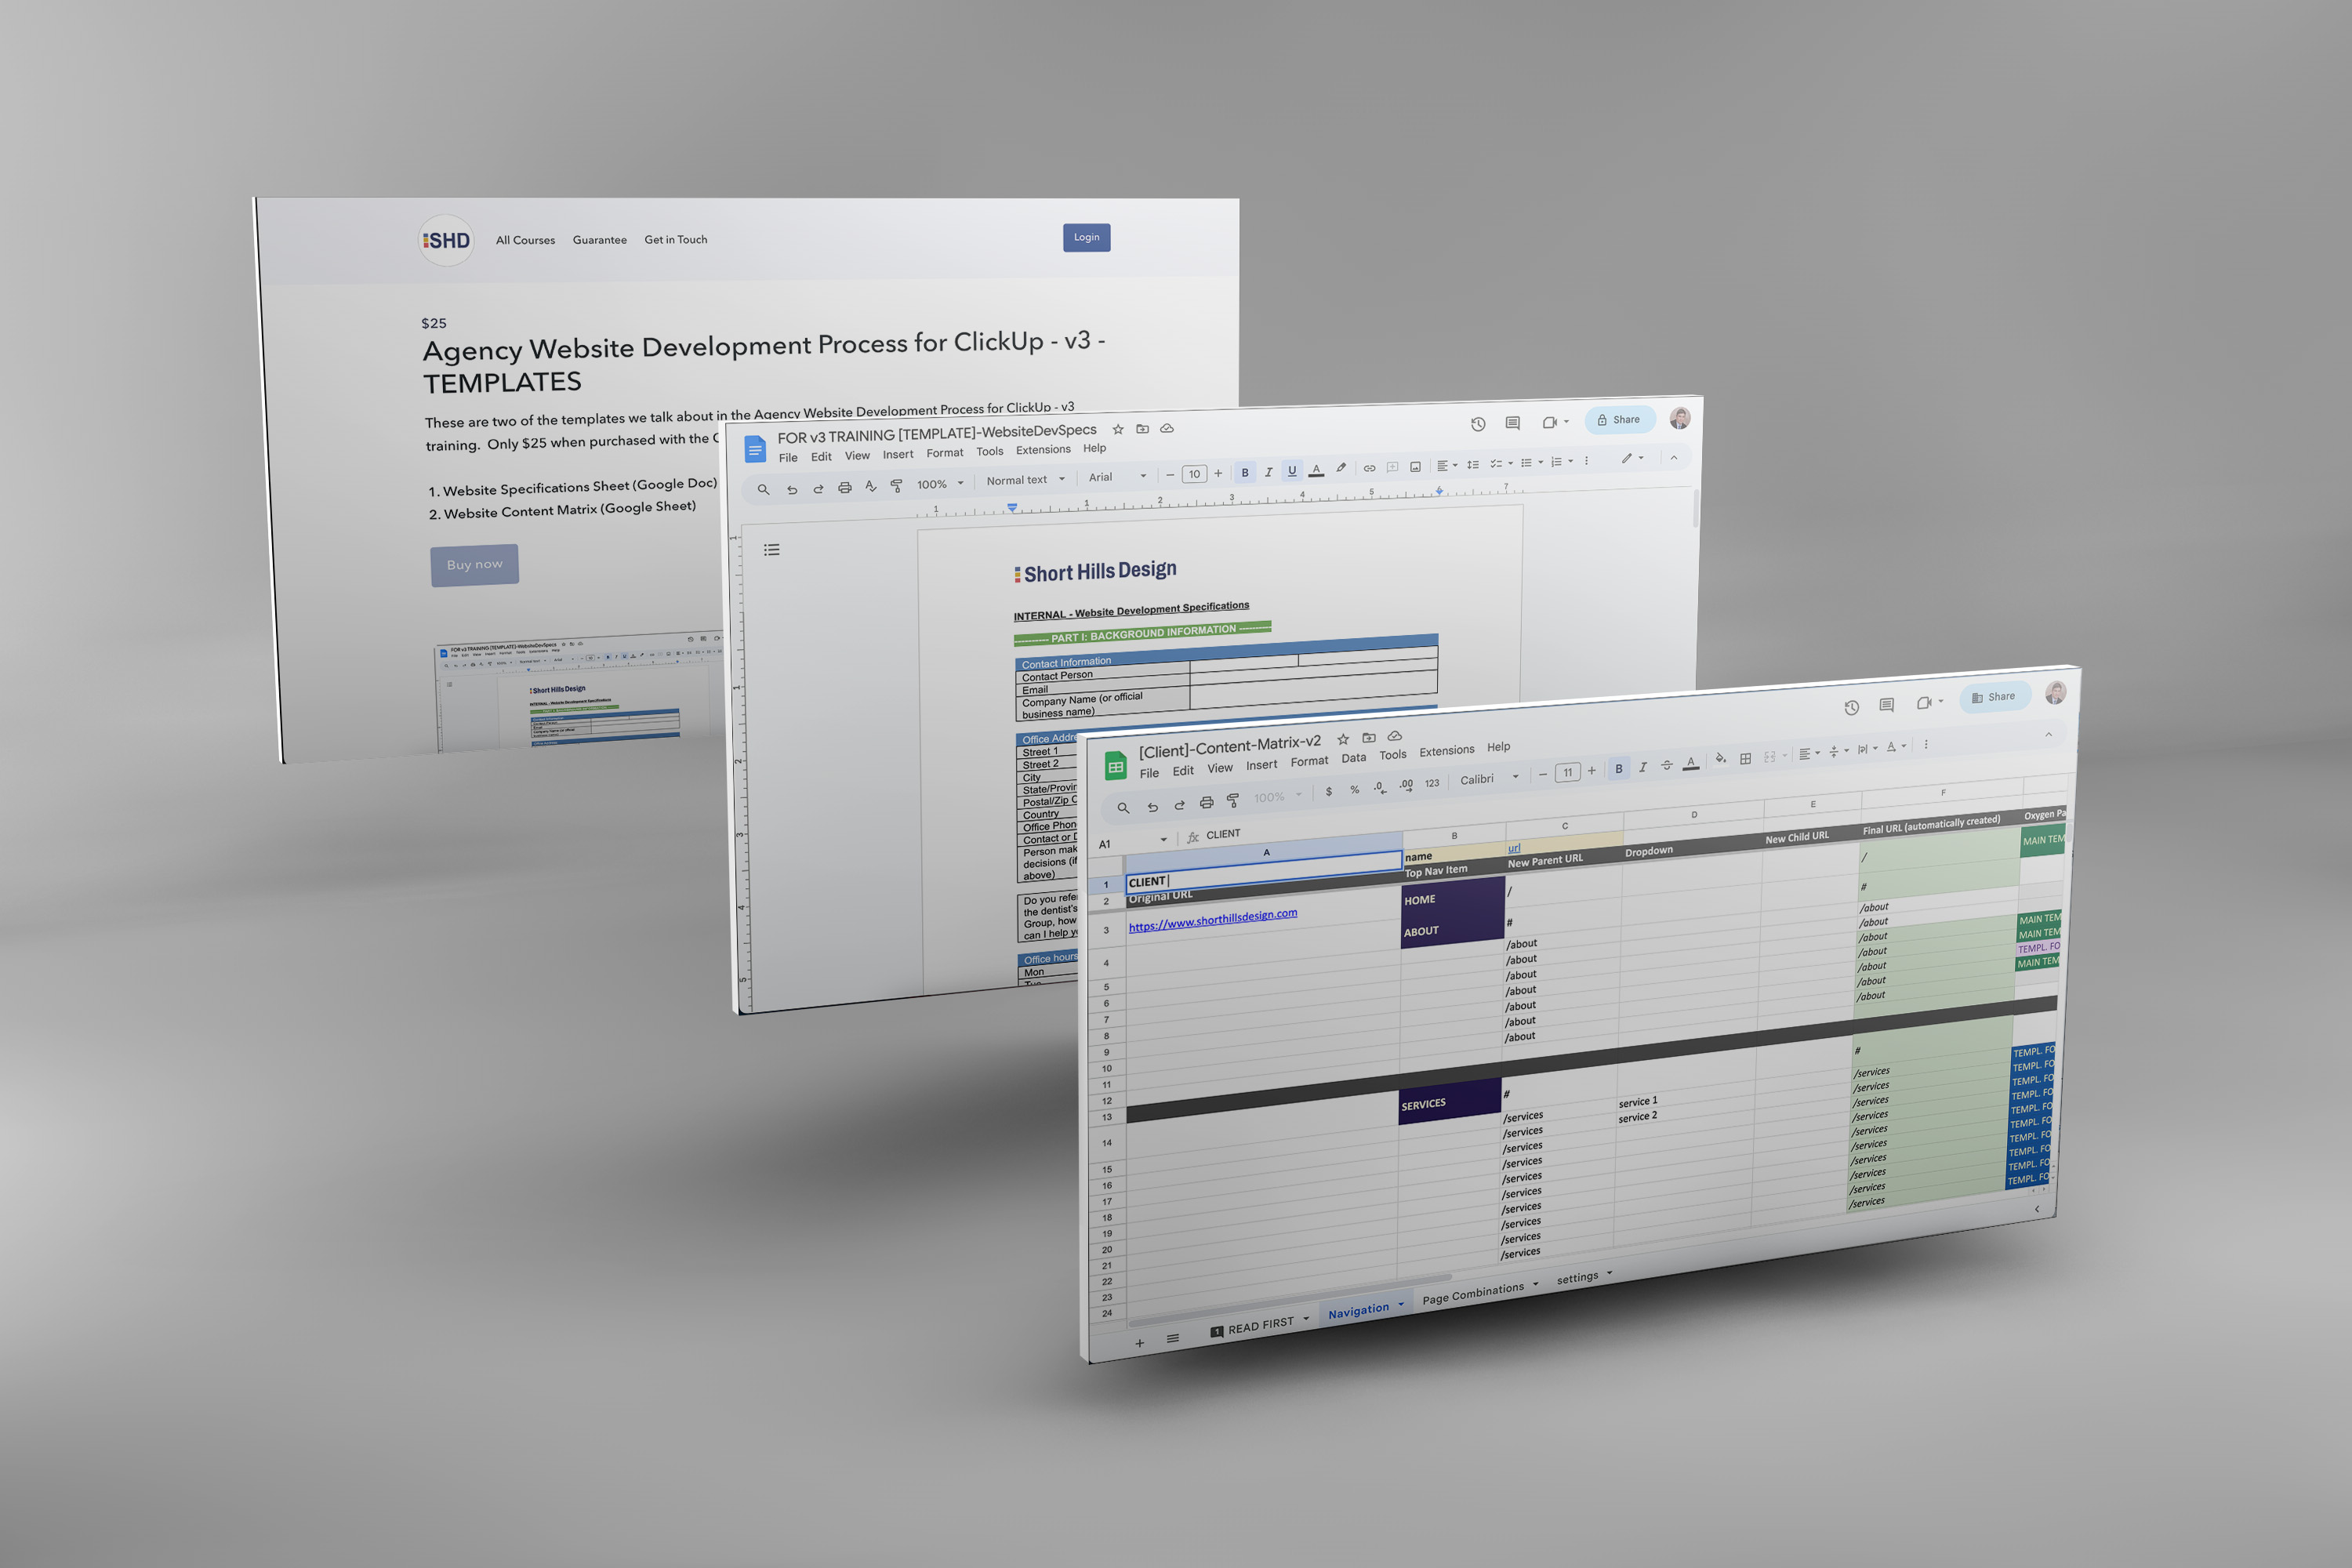Switch to the READ FIRST sheet tab
The width and height of the screenshot is (2352, 1568).
tap(1260, 1325)
